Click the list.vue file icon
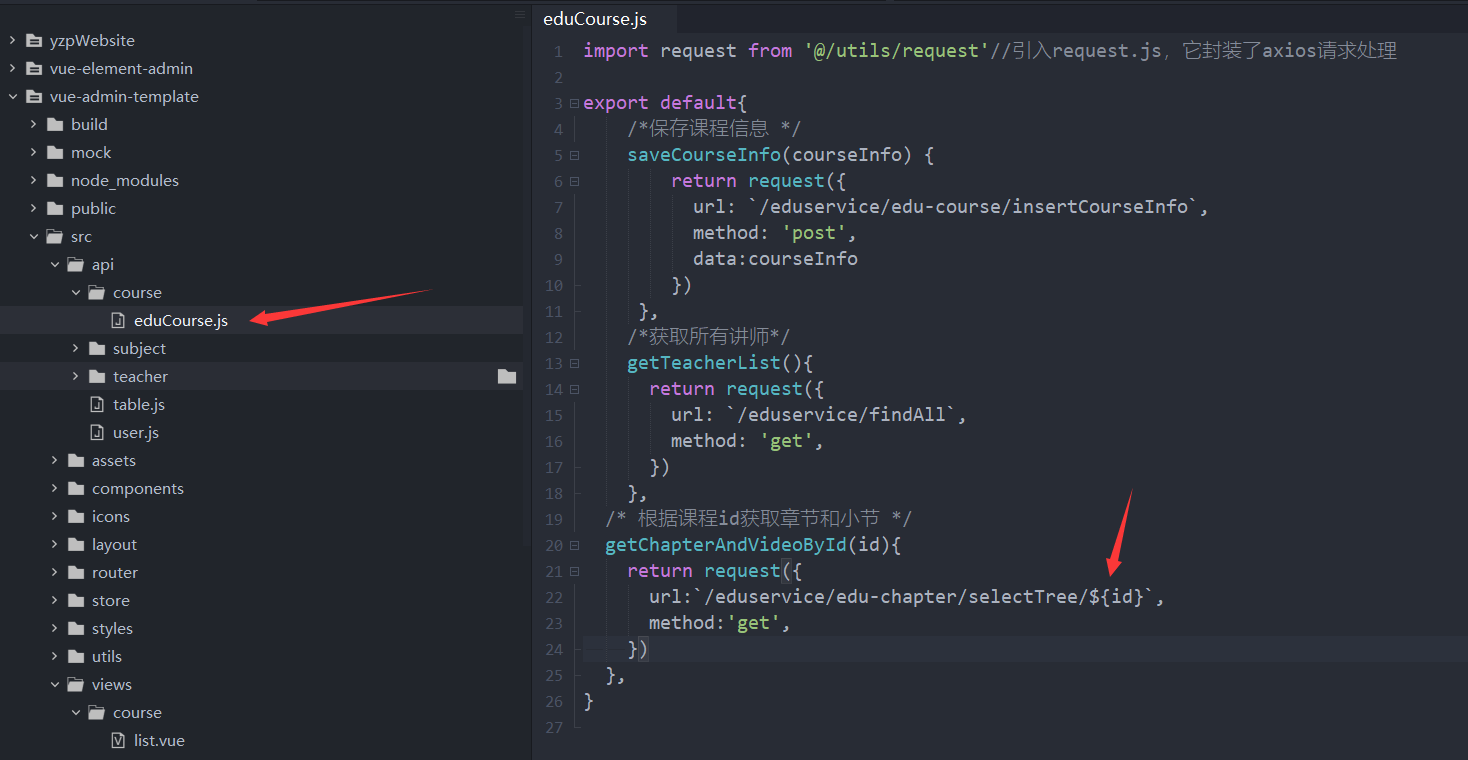 pos(118,741)
